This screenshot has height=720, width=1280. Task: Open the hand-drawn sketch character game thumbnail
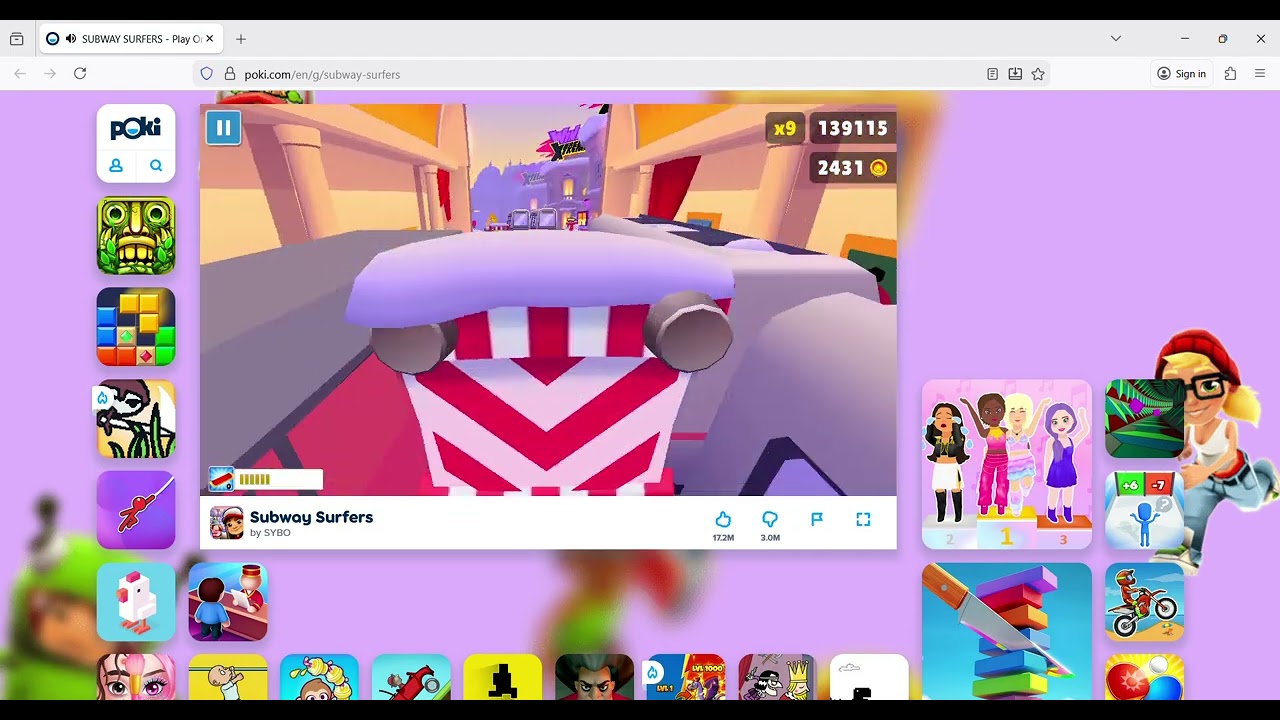pyautogui.click(x=136, y=419)
